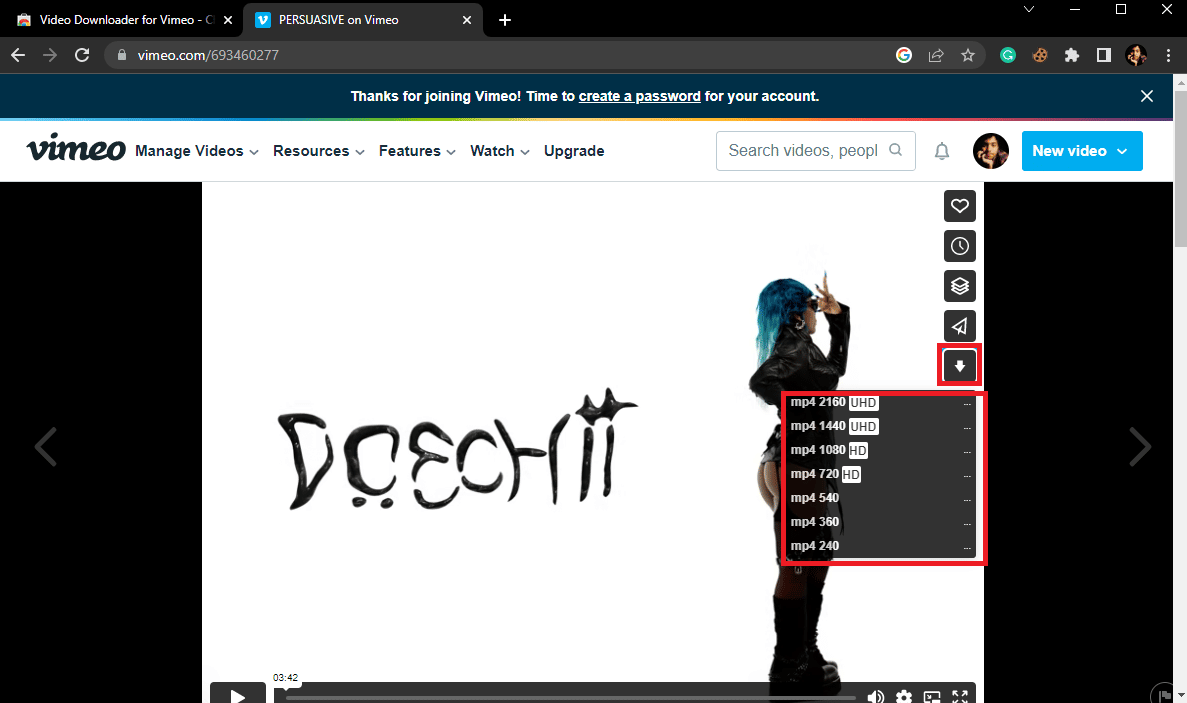This screenshot has width=1187, height=703.
Task: Add video to Watch Later clock icon
Action: pos(959,246)
